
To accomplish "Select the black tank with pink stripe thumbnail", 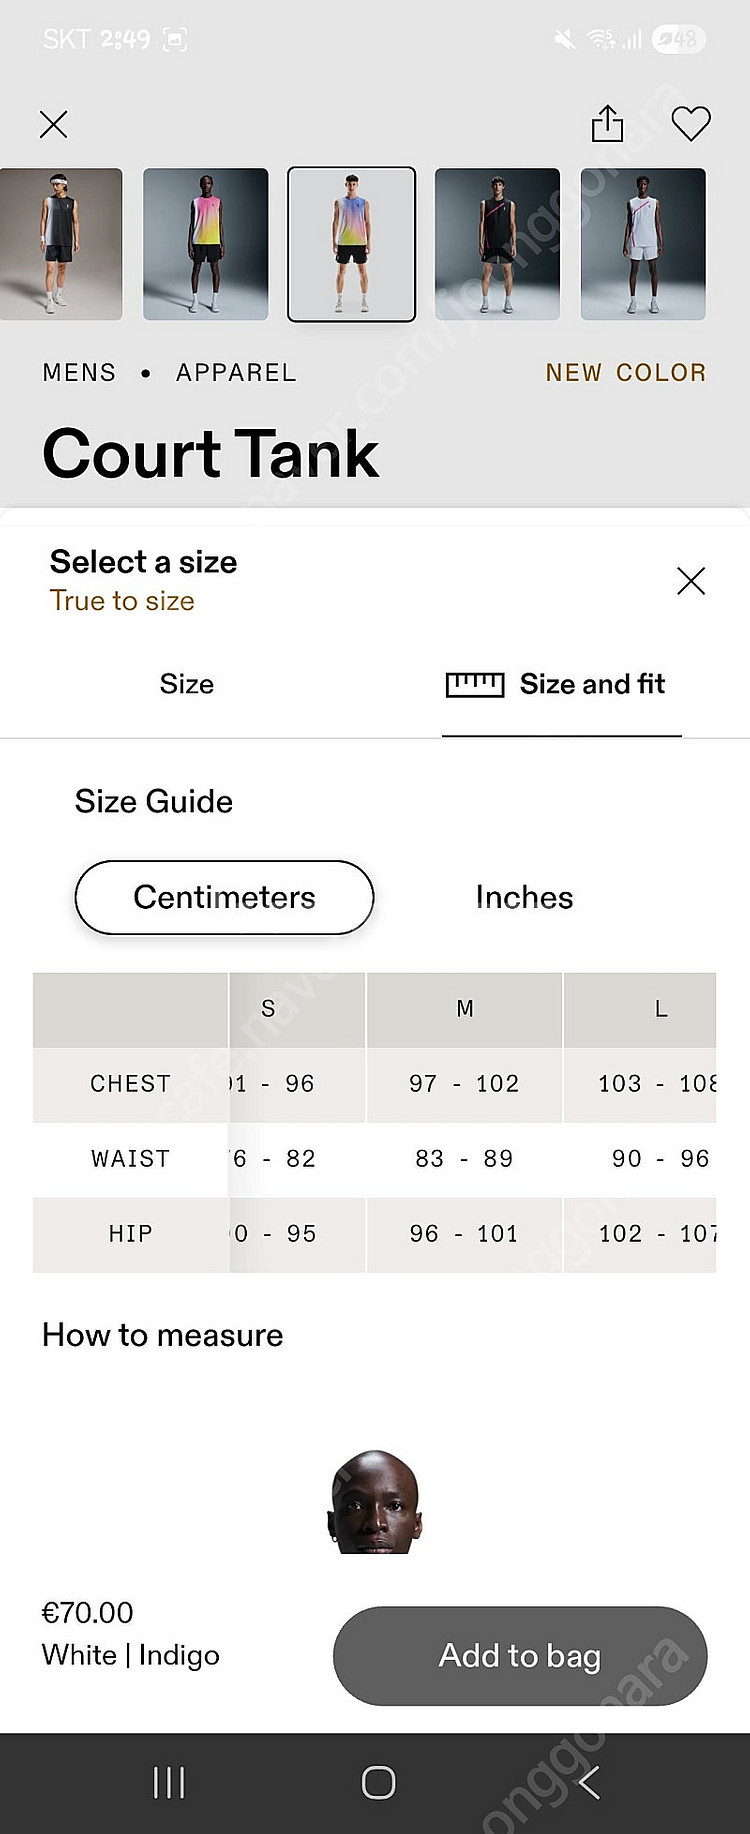I will point(497,244).
